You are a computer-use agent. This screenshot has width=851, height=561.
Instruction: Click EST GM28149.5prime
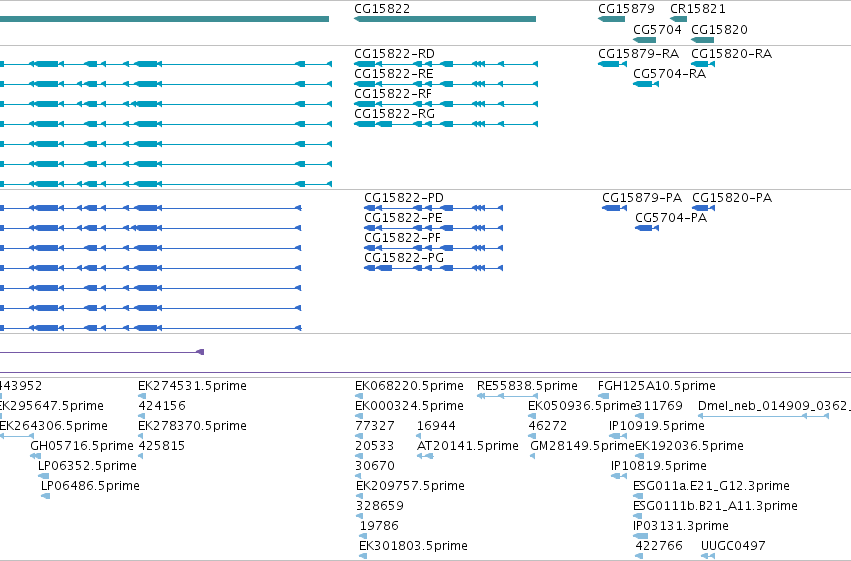[x=582, y=446]
